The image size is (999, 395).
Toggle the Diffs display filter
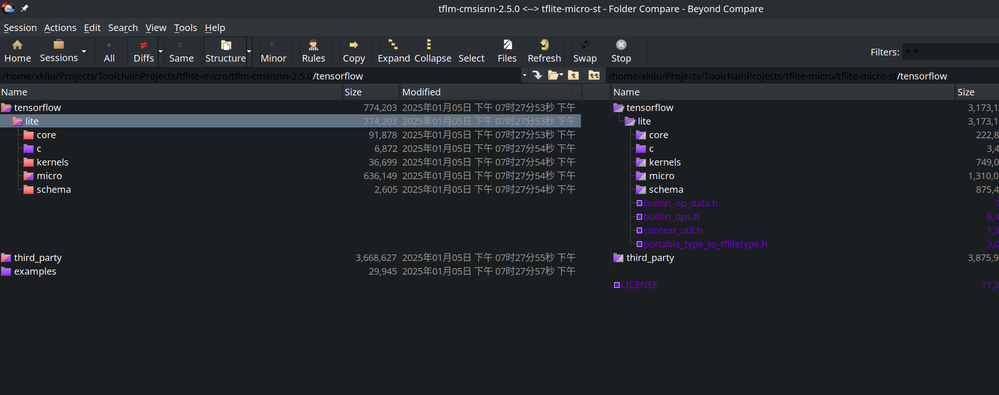[x=143, y=51]
